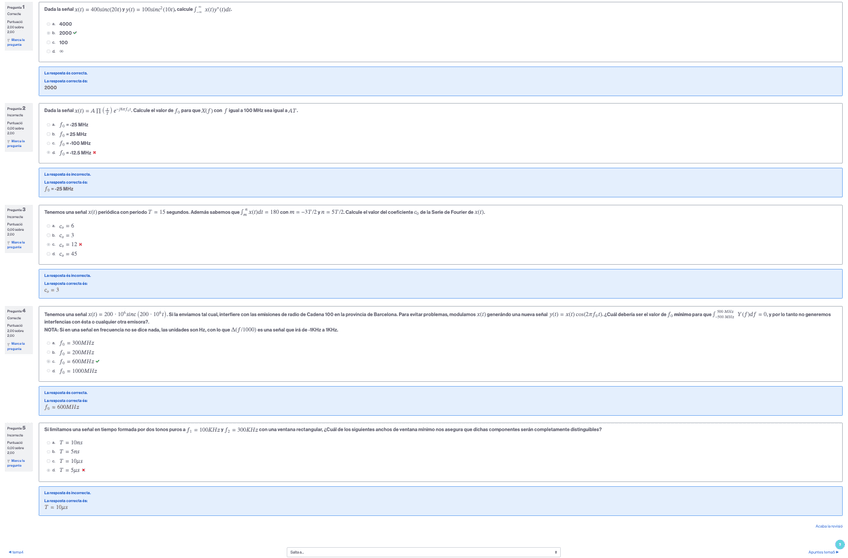Select f0 = 1000MHz option in question 4
This screenshot has width=848, height=558.
[x=48, y=371]
